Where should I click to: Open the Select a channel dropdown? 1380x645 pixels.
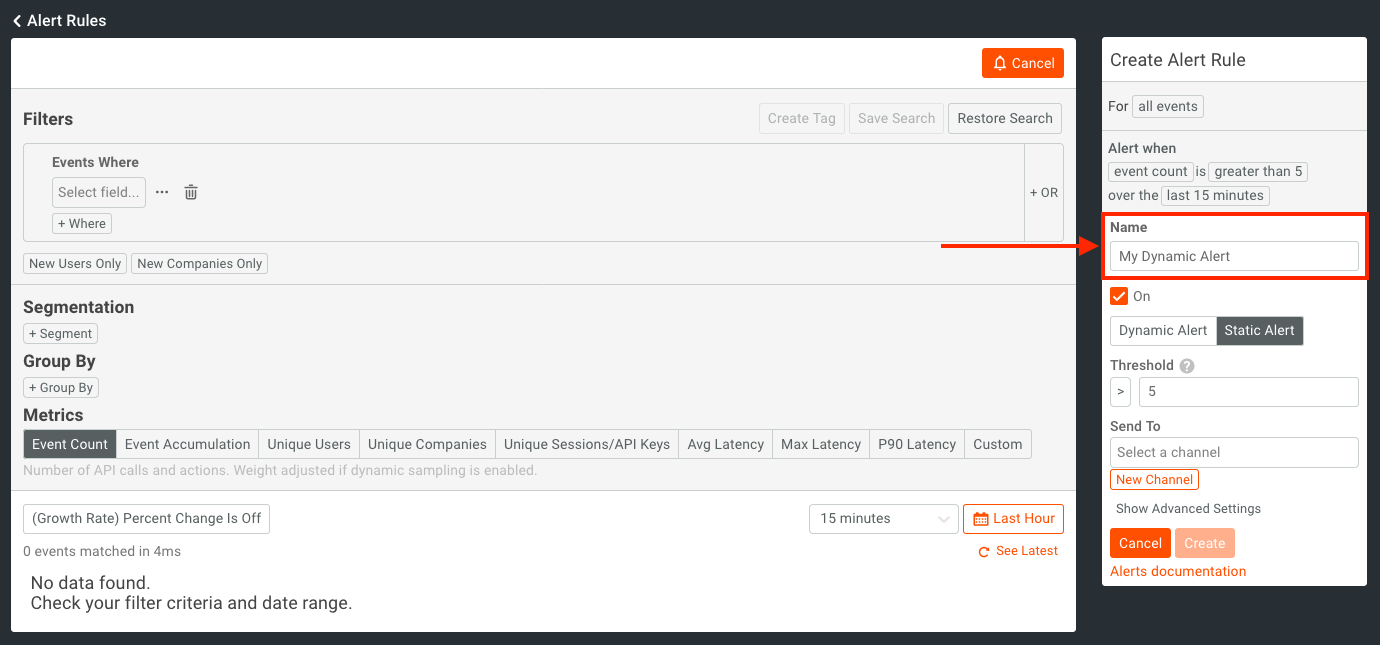coord(1233,452)
